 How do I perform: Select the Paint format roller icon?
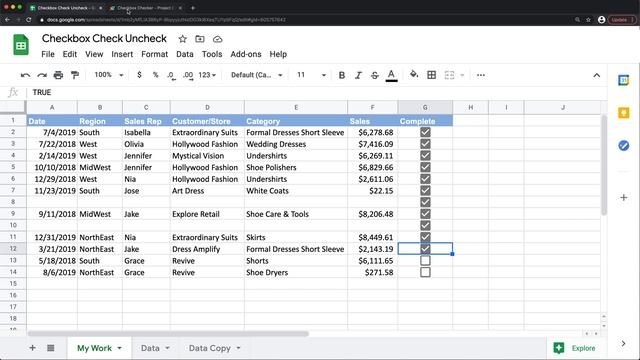[75, 75]
